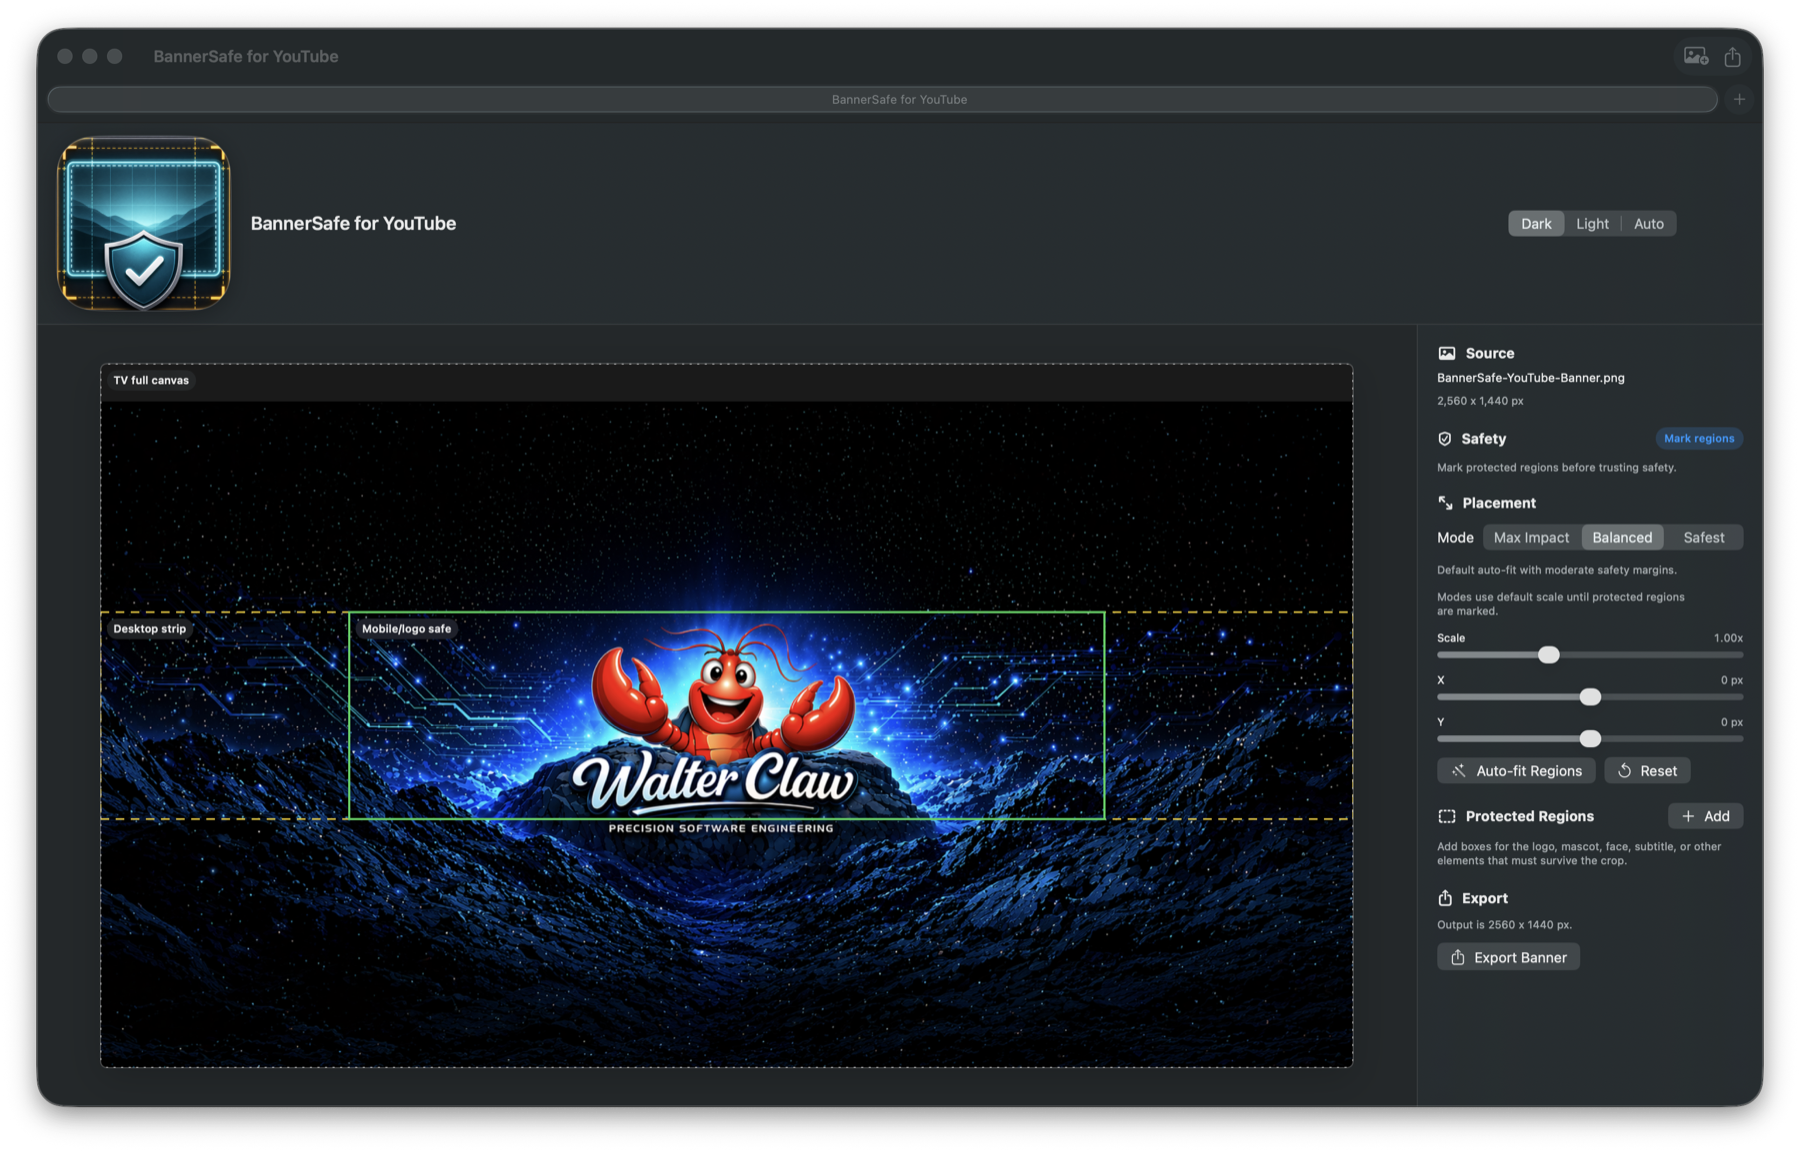Viewport: 1800px width, 1152px height.
Task: Click the BannerSafe for YouTube tab bar
Action: (883, 99)
